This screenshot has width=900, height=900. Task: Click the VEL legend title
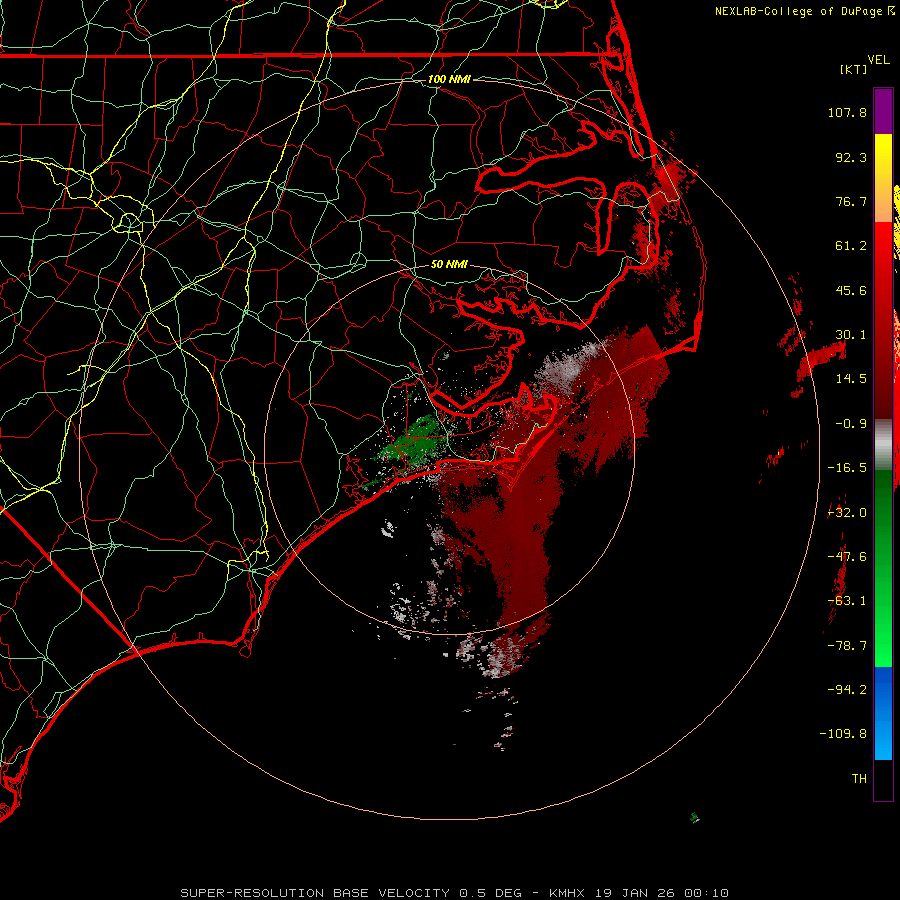point(878,60)
